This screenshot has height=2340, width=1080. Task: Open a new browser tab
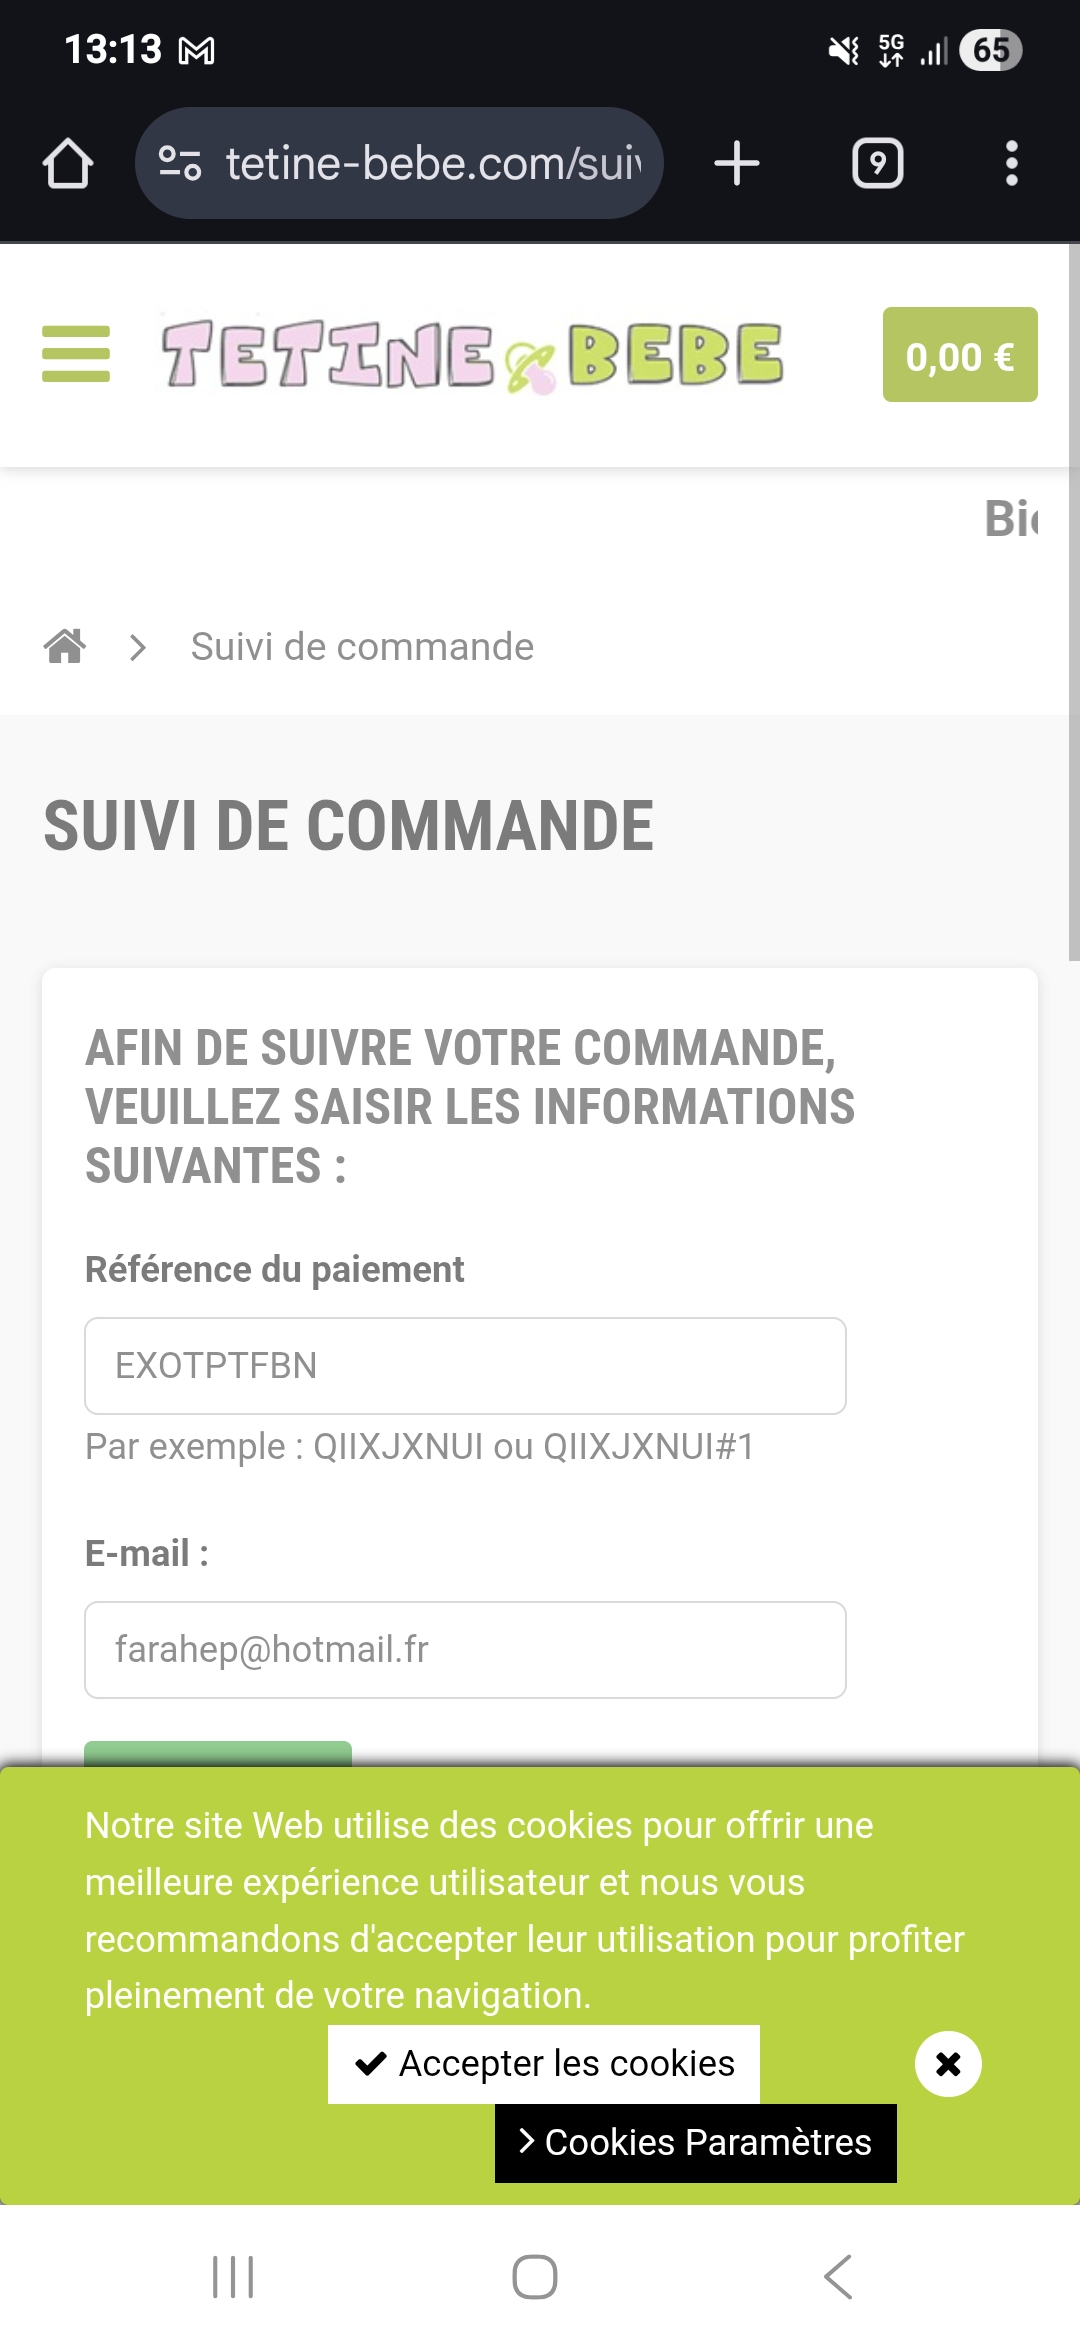(x=737, y=163)
